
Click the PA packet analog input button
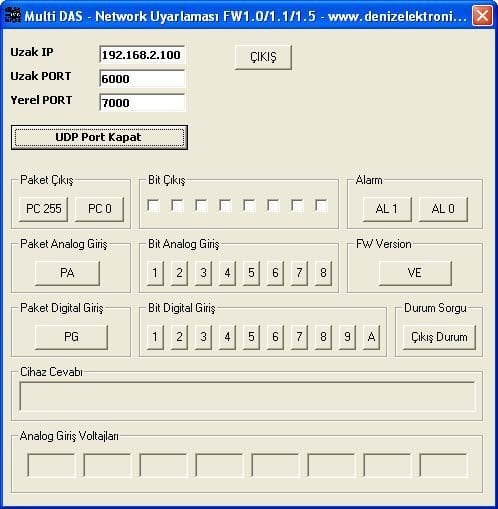(x=67, y=273)
